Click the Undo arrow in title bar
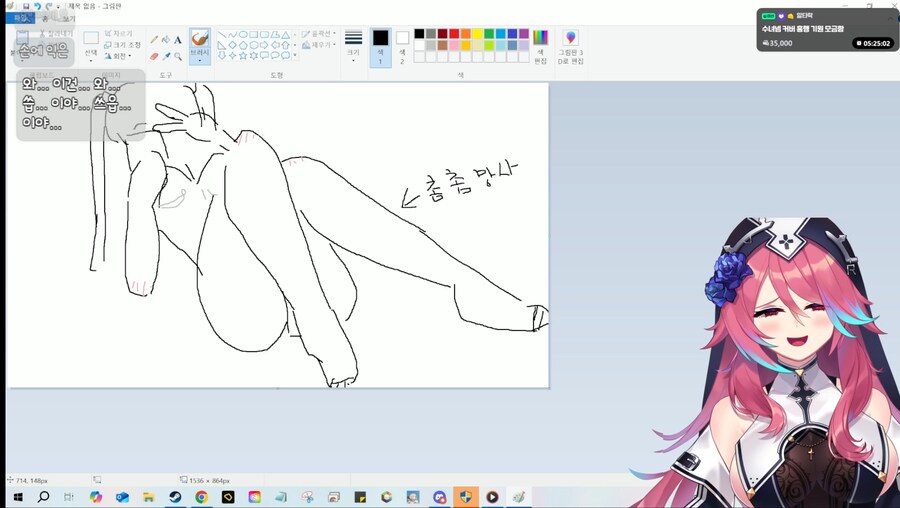Screen dimensions: 900x508 pyautogui.click(x=37, y=6)
